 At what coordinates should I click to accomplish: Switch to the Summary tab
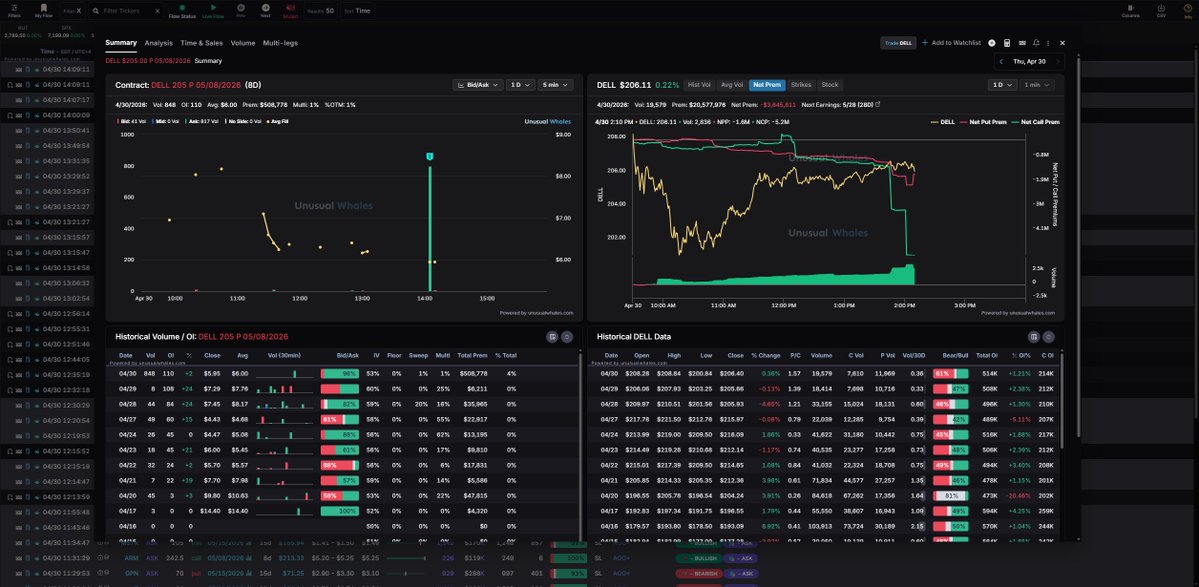121,43
